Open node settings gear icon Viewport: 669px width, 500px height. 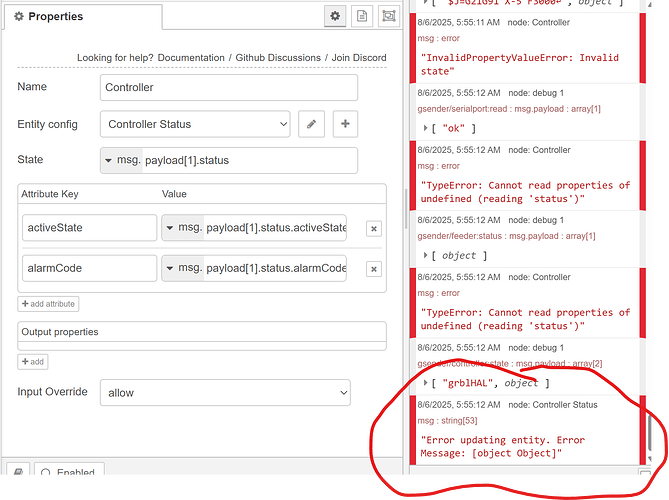pos(335,16)
